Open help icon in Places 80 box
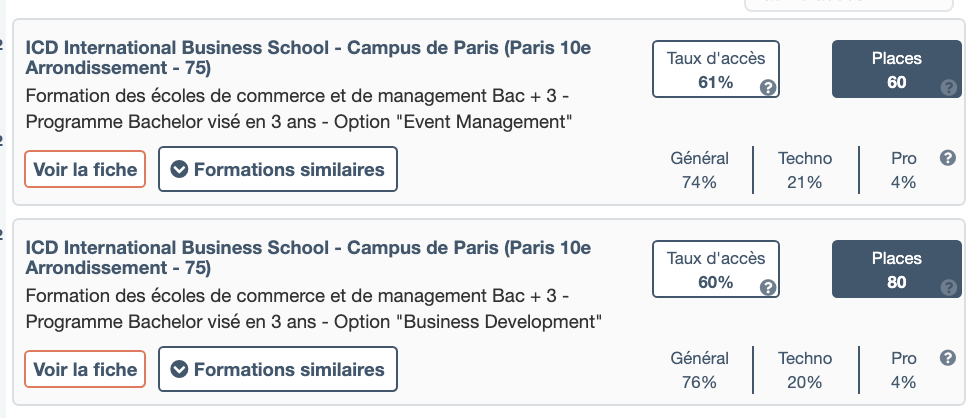The image size is (968, 418). 948,287
